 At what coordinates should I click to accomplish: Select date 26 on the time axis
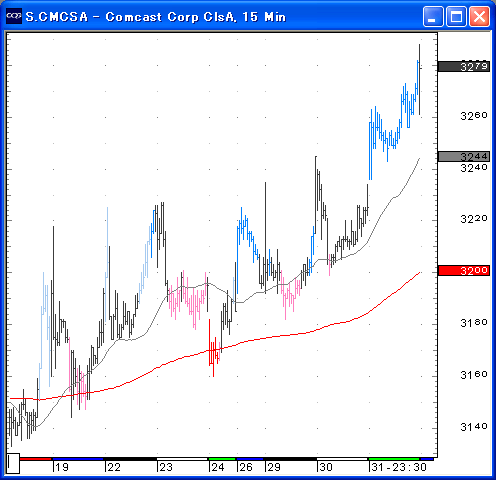(x=246, y=467)
